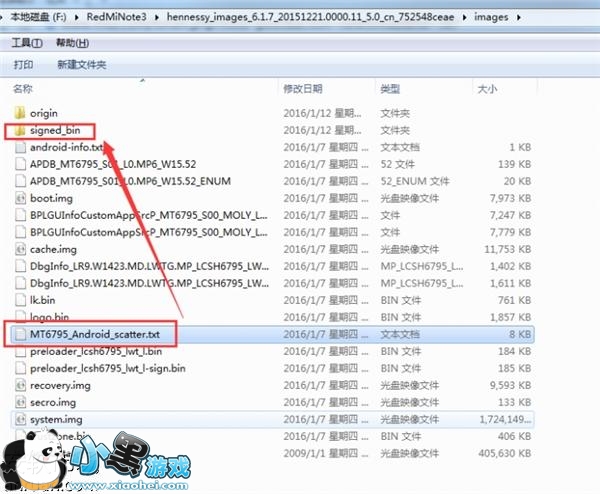Select file name MT6795_Android_scatter.txt
The width and height of the screenshot is (600, 494).
pyautogui.click(x=95, y=334)
